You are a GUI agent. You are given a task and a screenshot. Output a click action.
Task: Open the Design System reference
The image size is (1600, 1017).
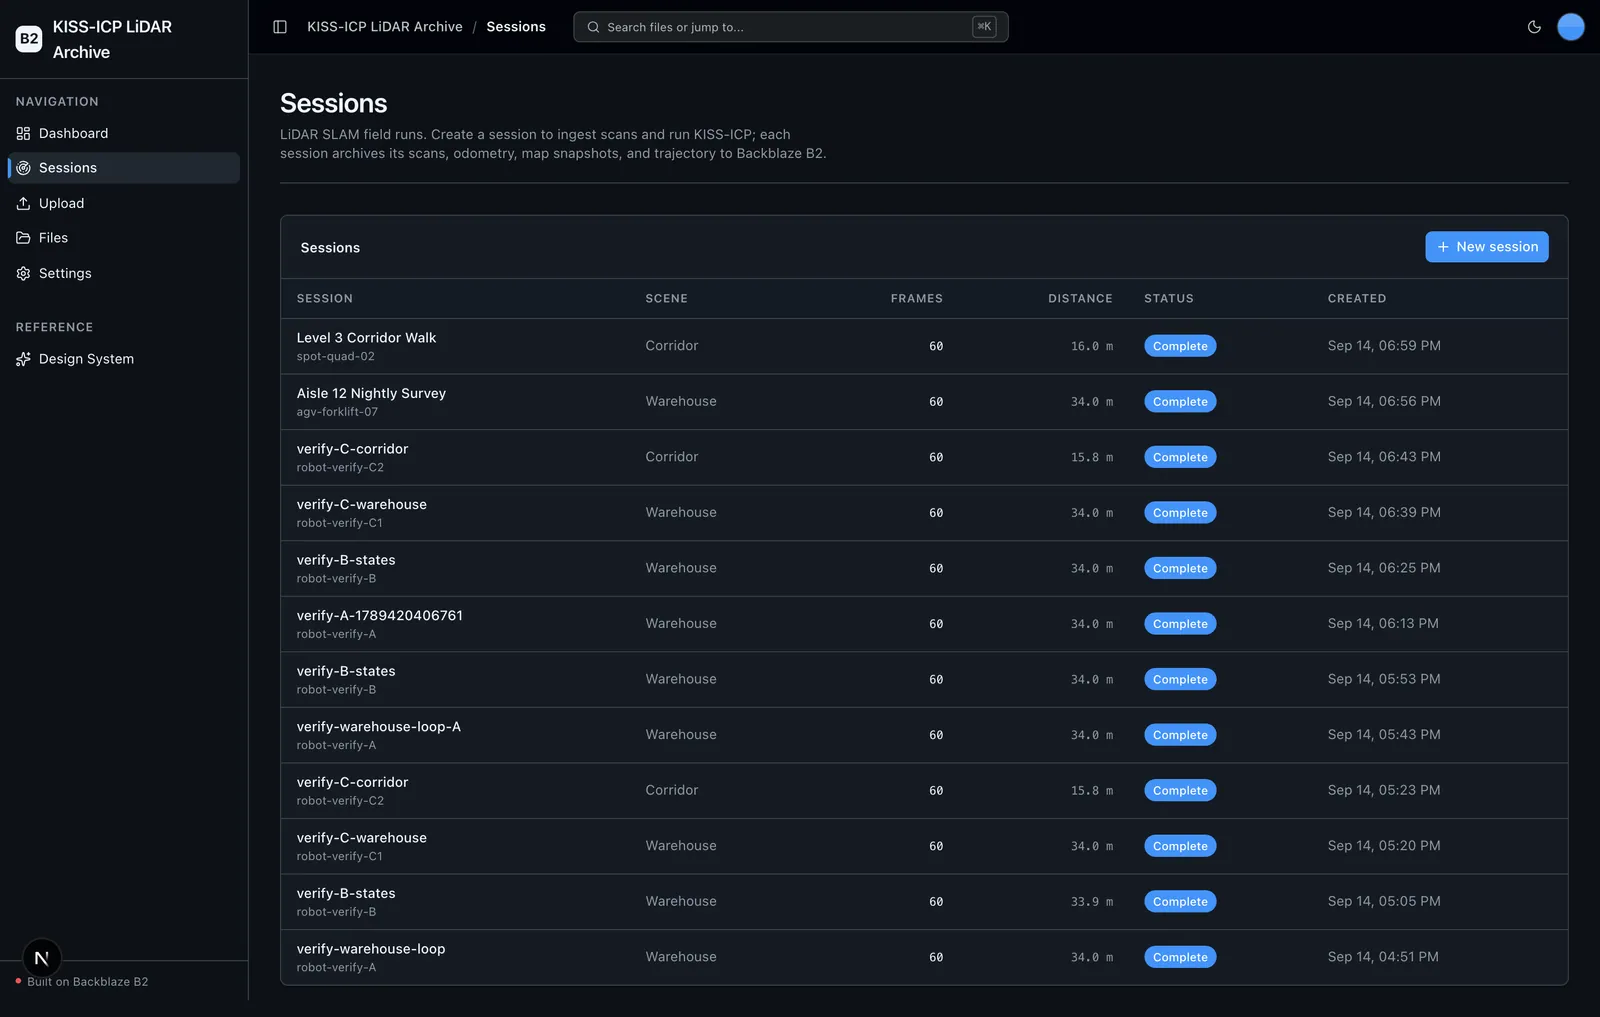tap(124, 359)
